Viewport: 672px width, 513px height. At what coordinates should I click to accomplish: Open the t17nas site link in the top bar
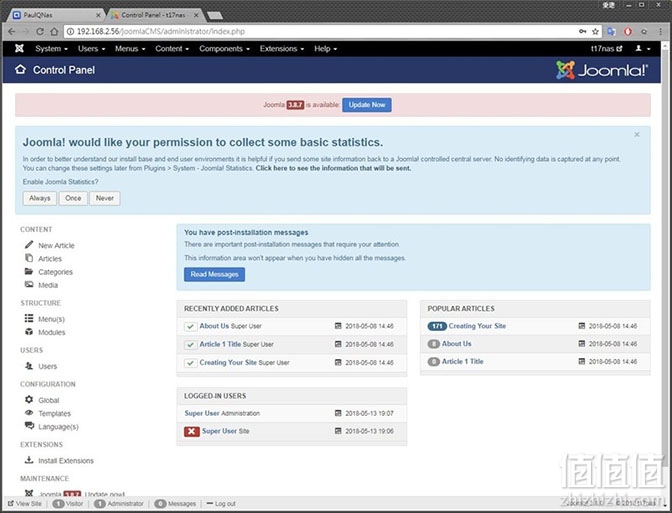click(x=606, y=48)
